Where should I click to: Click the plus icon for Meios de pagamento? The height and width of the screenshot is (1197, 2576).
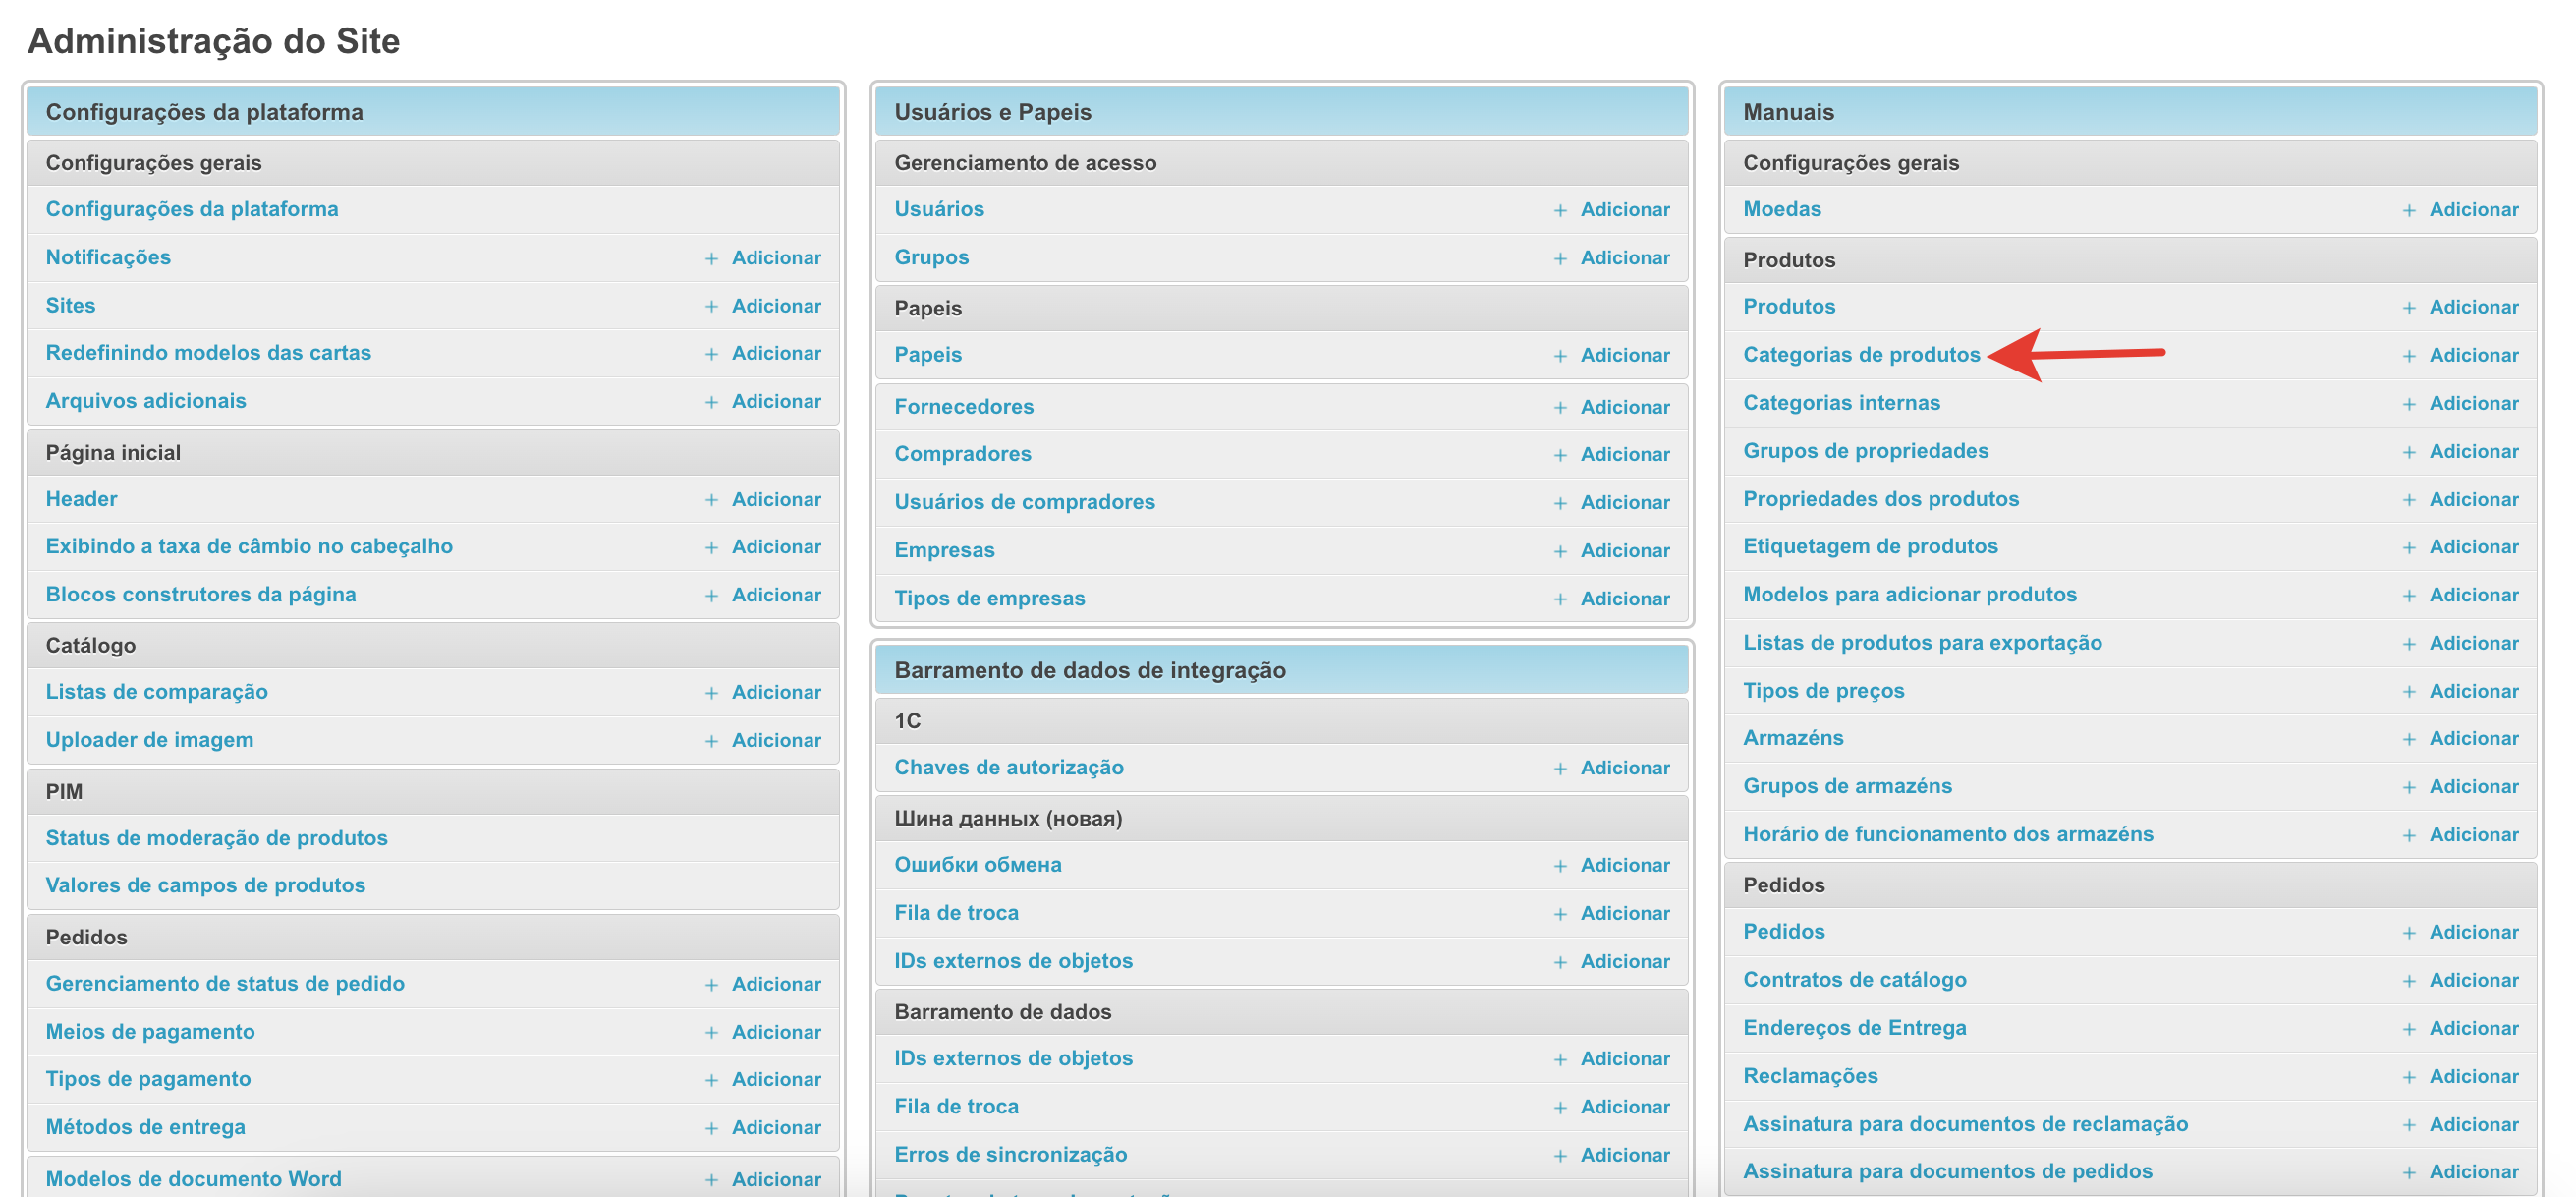coord(711,1033)
